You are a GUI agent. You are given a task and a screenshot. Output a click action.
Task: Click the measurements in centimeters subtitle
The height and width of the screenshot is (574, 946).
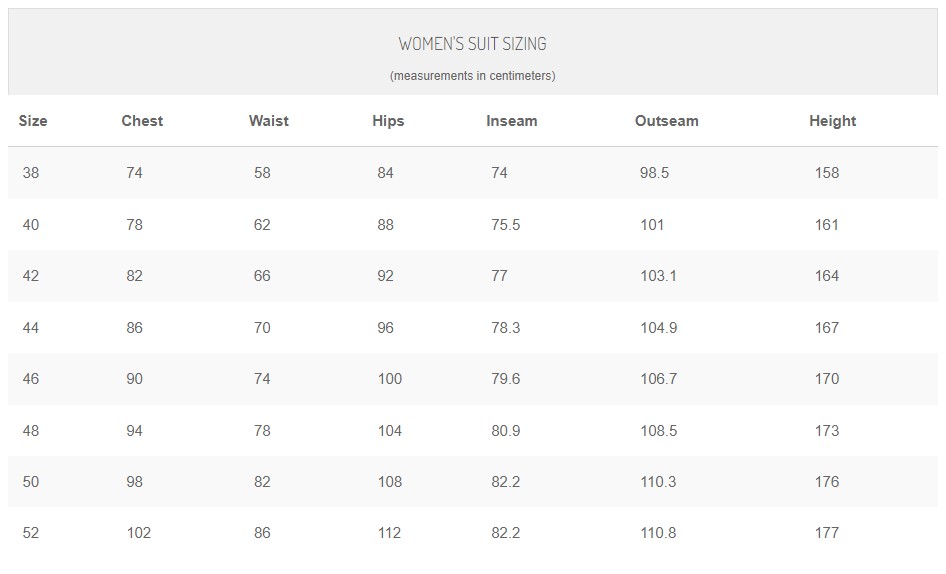click(x=472, y=76)
